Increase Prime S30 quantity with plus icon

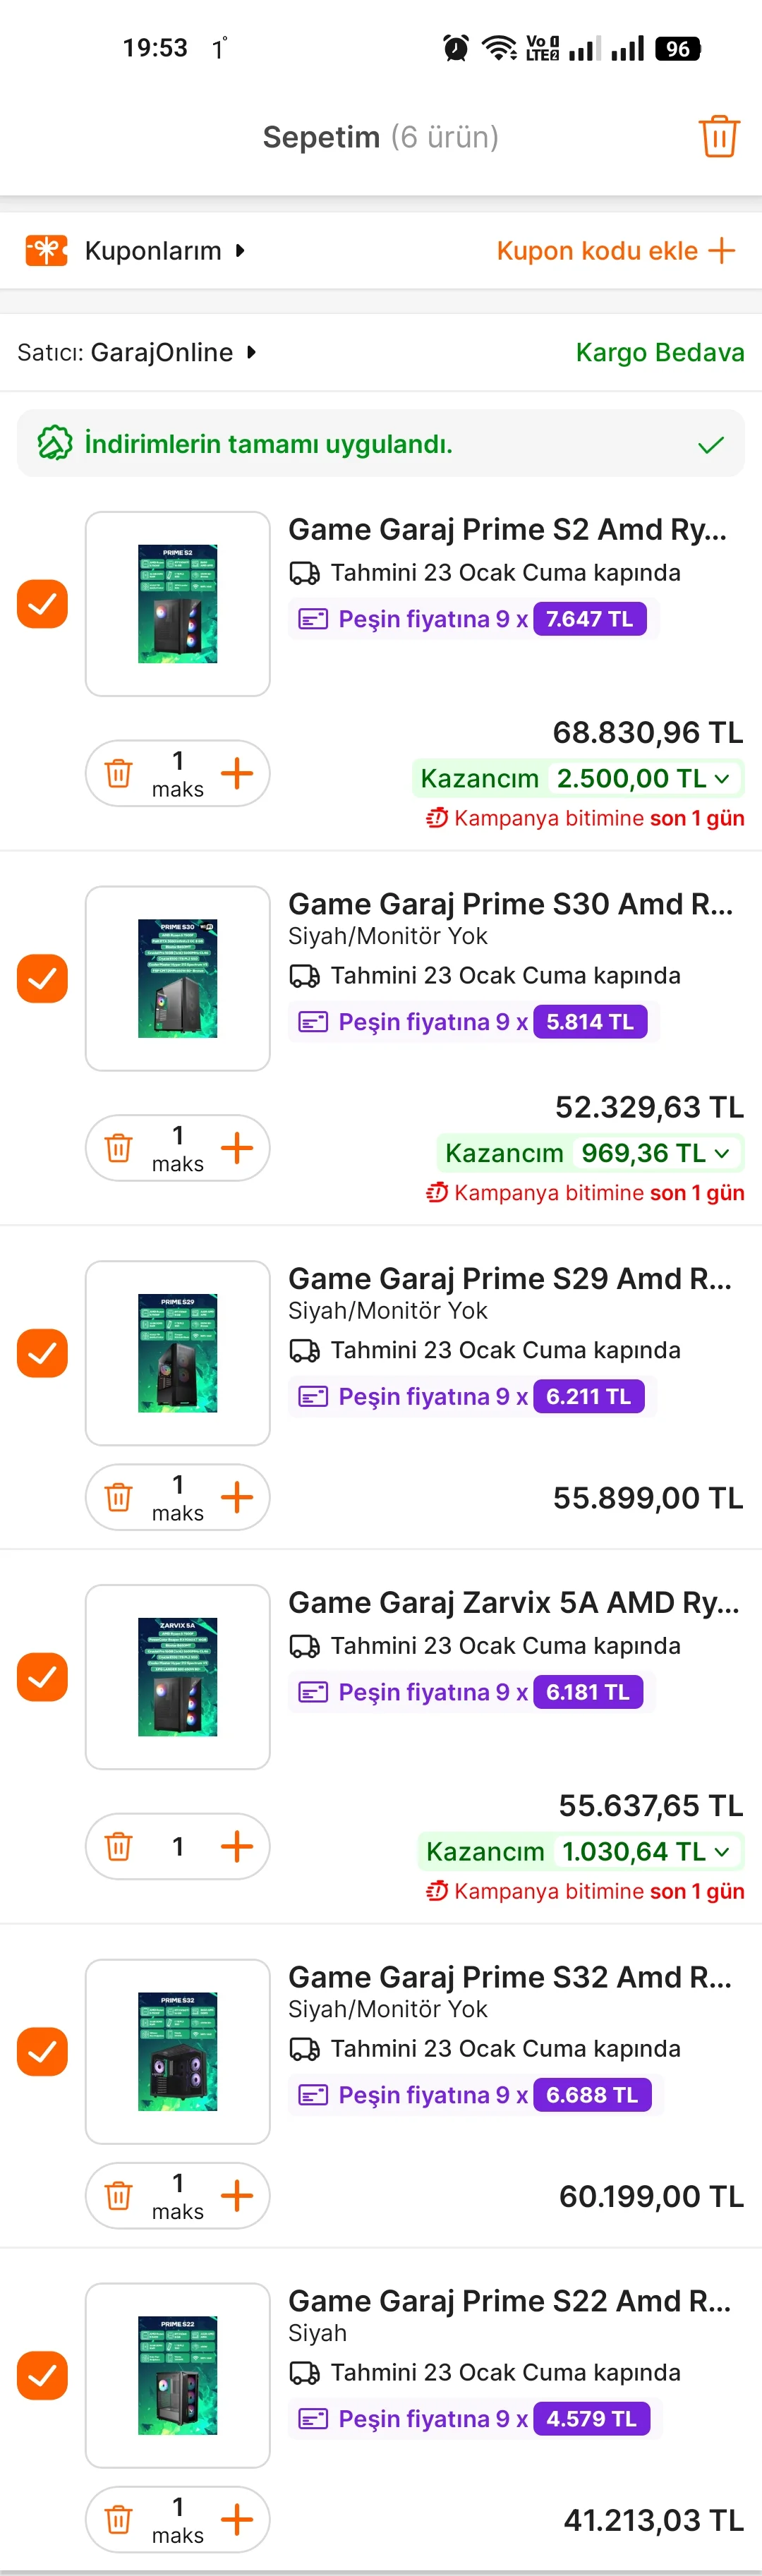pos(237,1148)
